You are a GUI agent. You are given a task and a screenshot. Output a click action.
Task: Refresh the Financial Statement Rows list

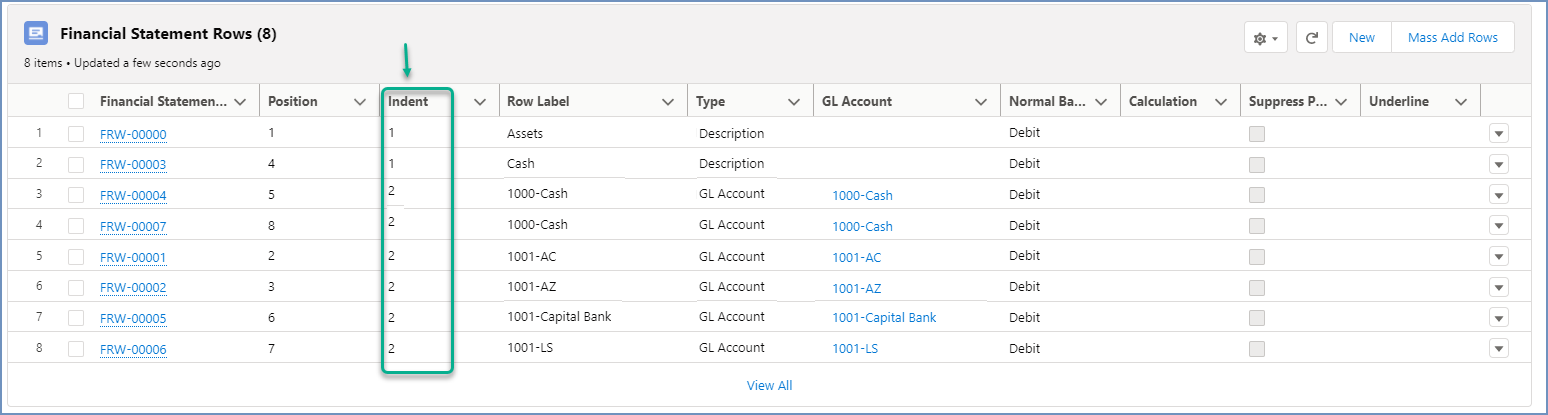[1311, 38]
